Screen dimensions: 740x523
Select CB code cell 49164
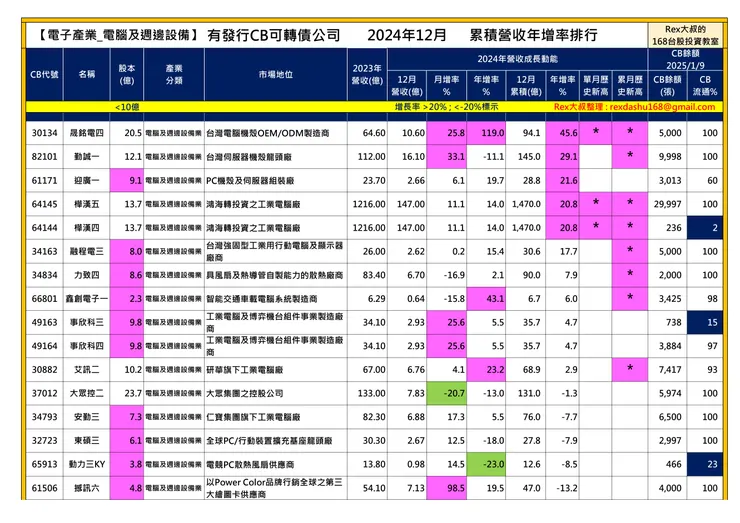coord(44,346)
